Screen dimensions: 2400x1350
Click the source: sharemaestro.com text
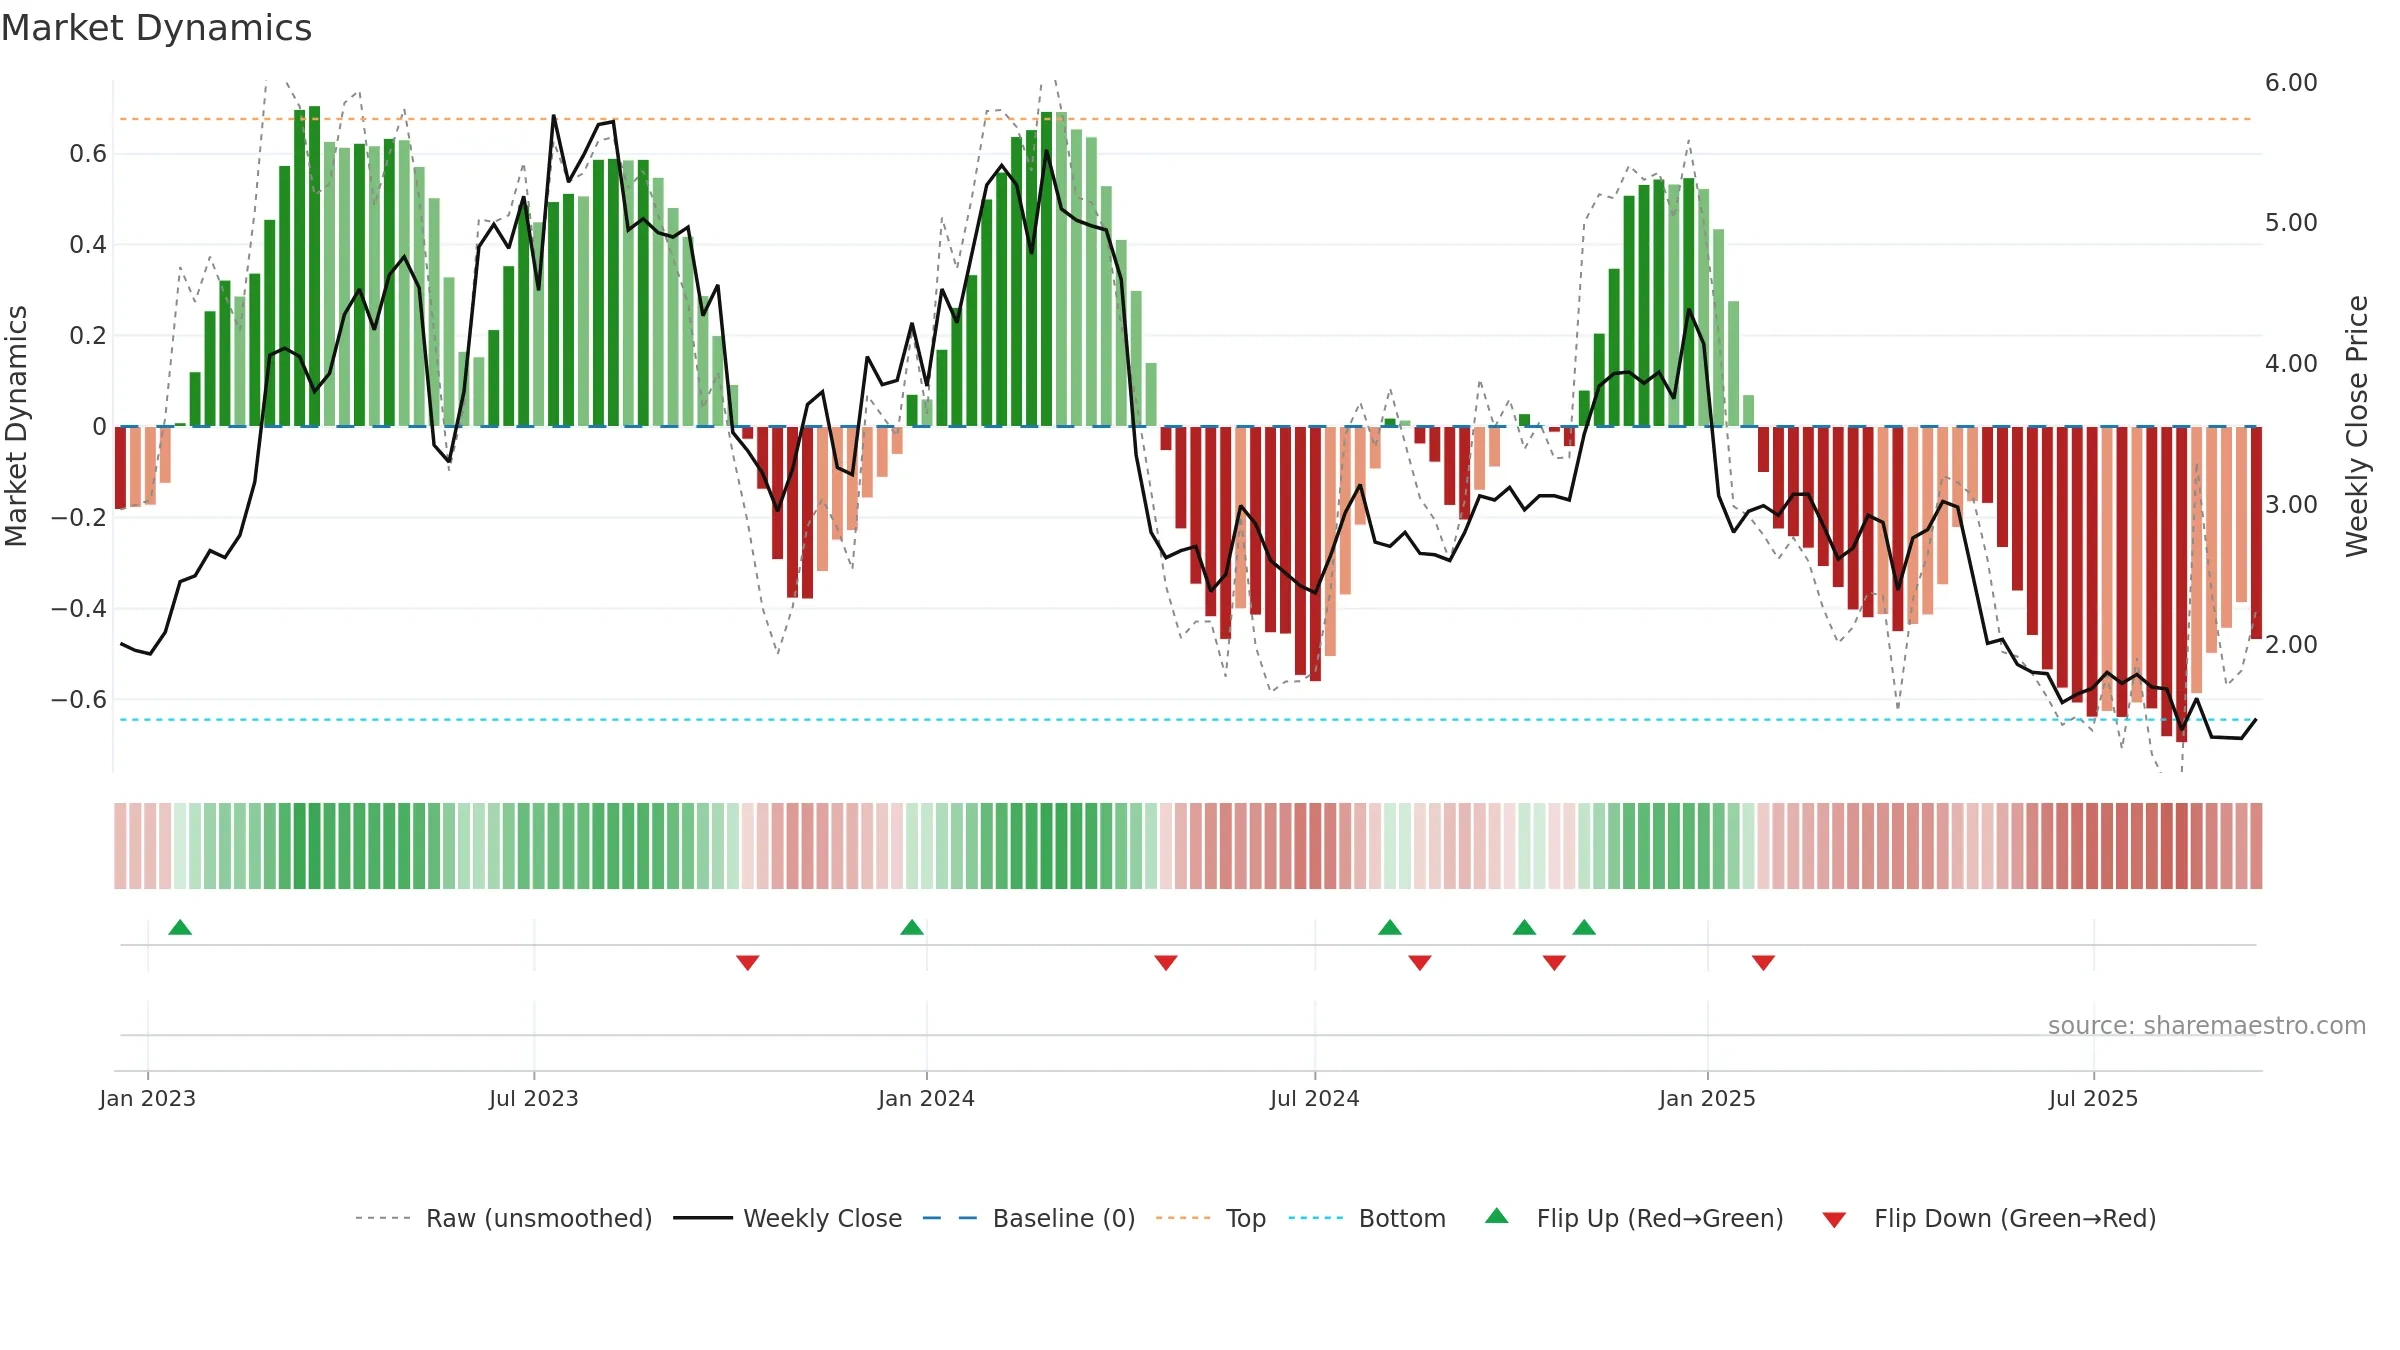pos(2206,1025)
